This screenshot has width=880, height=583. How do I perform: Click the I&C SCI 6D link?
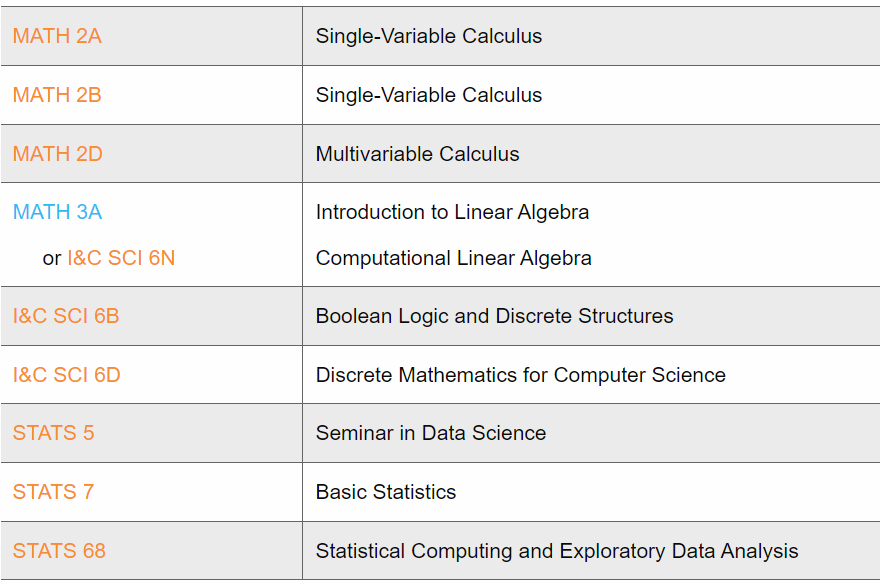pyautogui.click(x=66, y=376)
